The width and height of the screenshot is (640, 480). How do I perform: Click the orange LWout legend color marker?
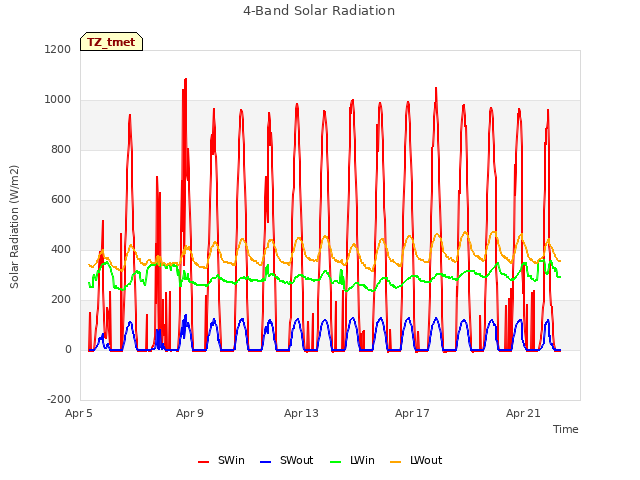(x=396, y=462)
